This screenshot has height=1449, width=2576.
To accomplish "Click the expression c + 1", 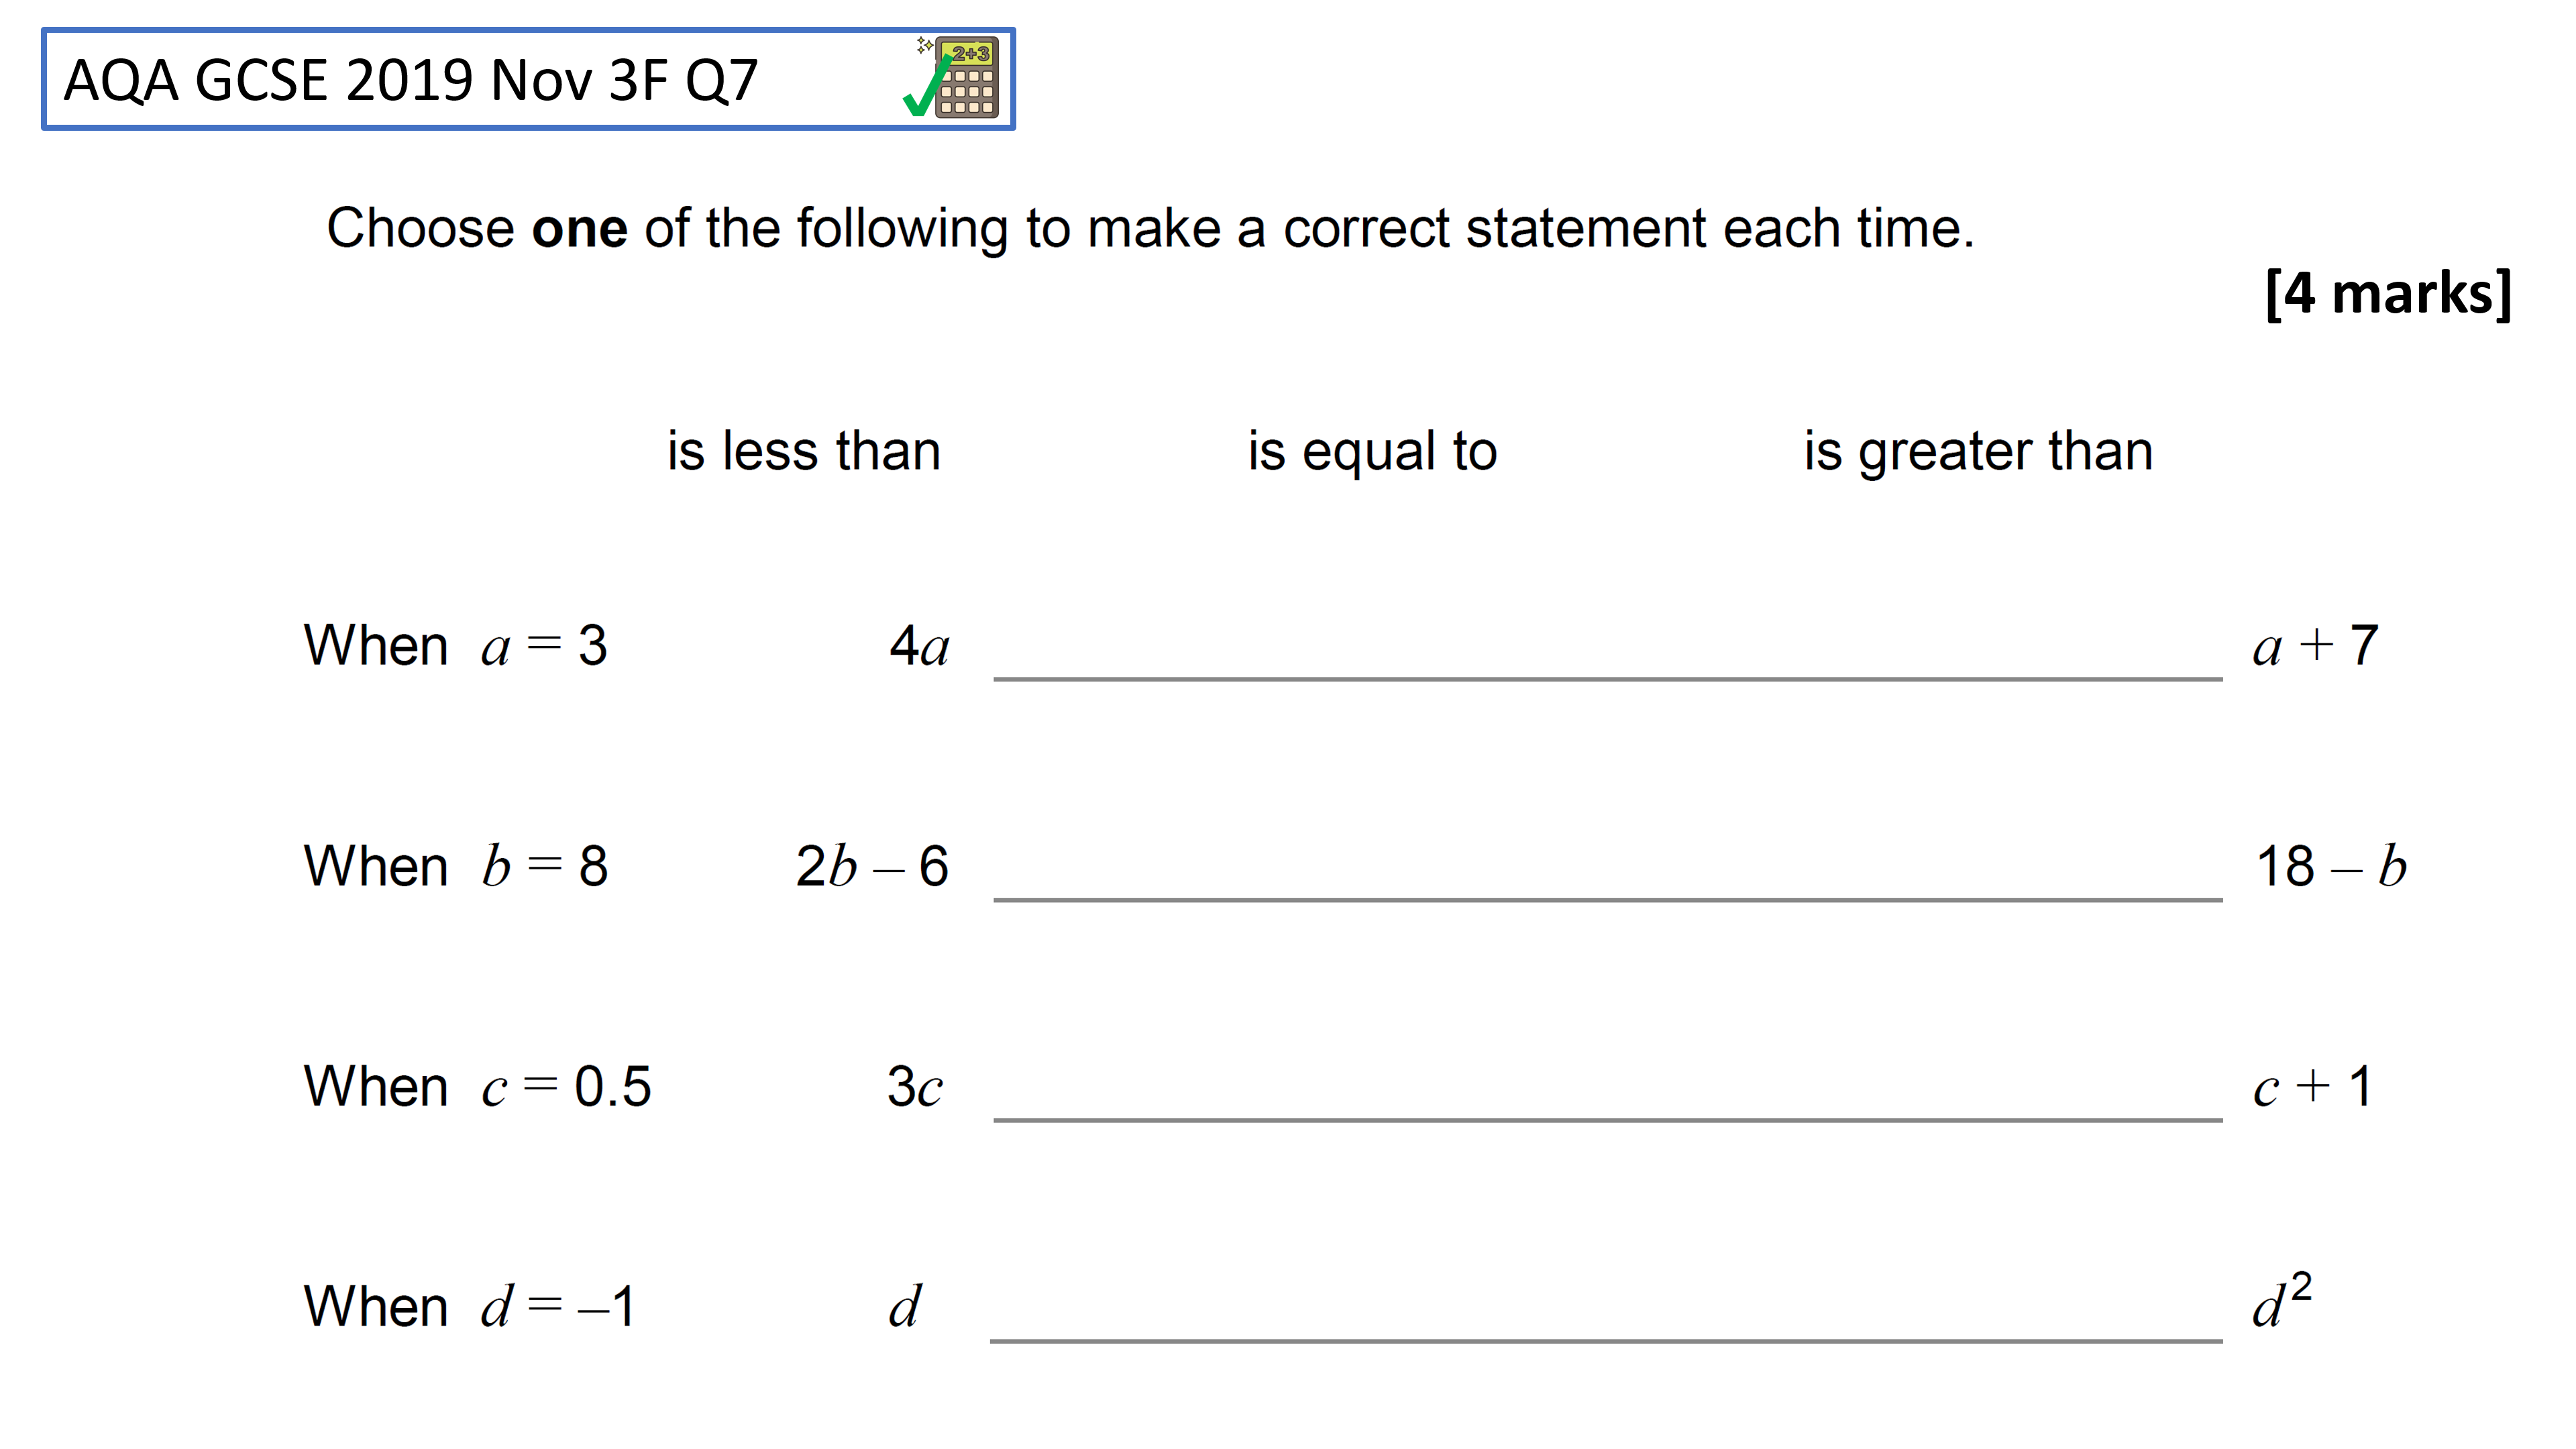I will (x=2312, y=1087).
